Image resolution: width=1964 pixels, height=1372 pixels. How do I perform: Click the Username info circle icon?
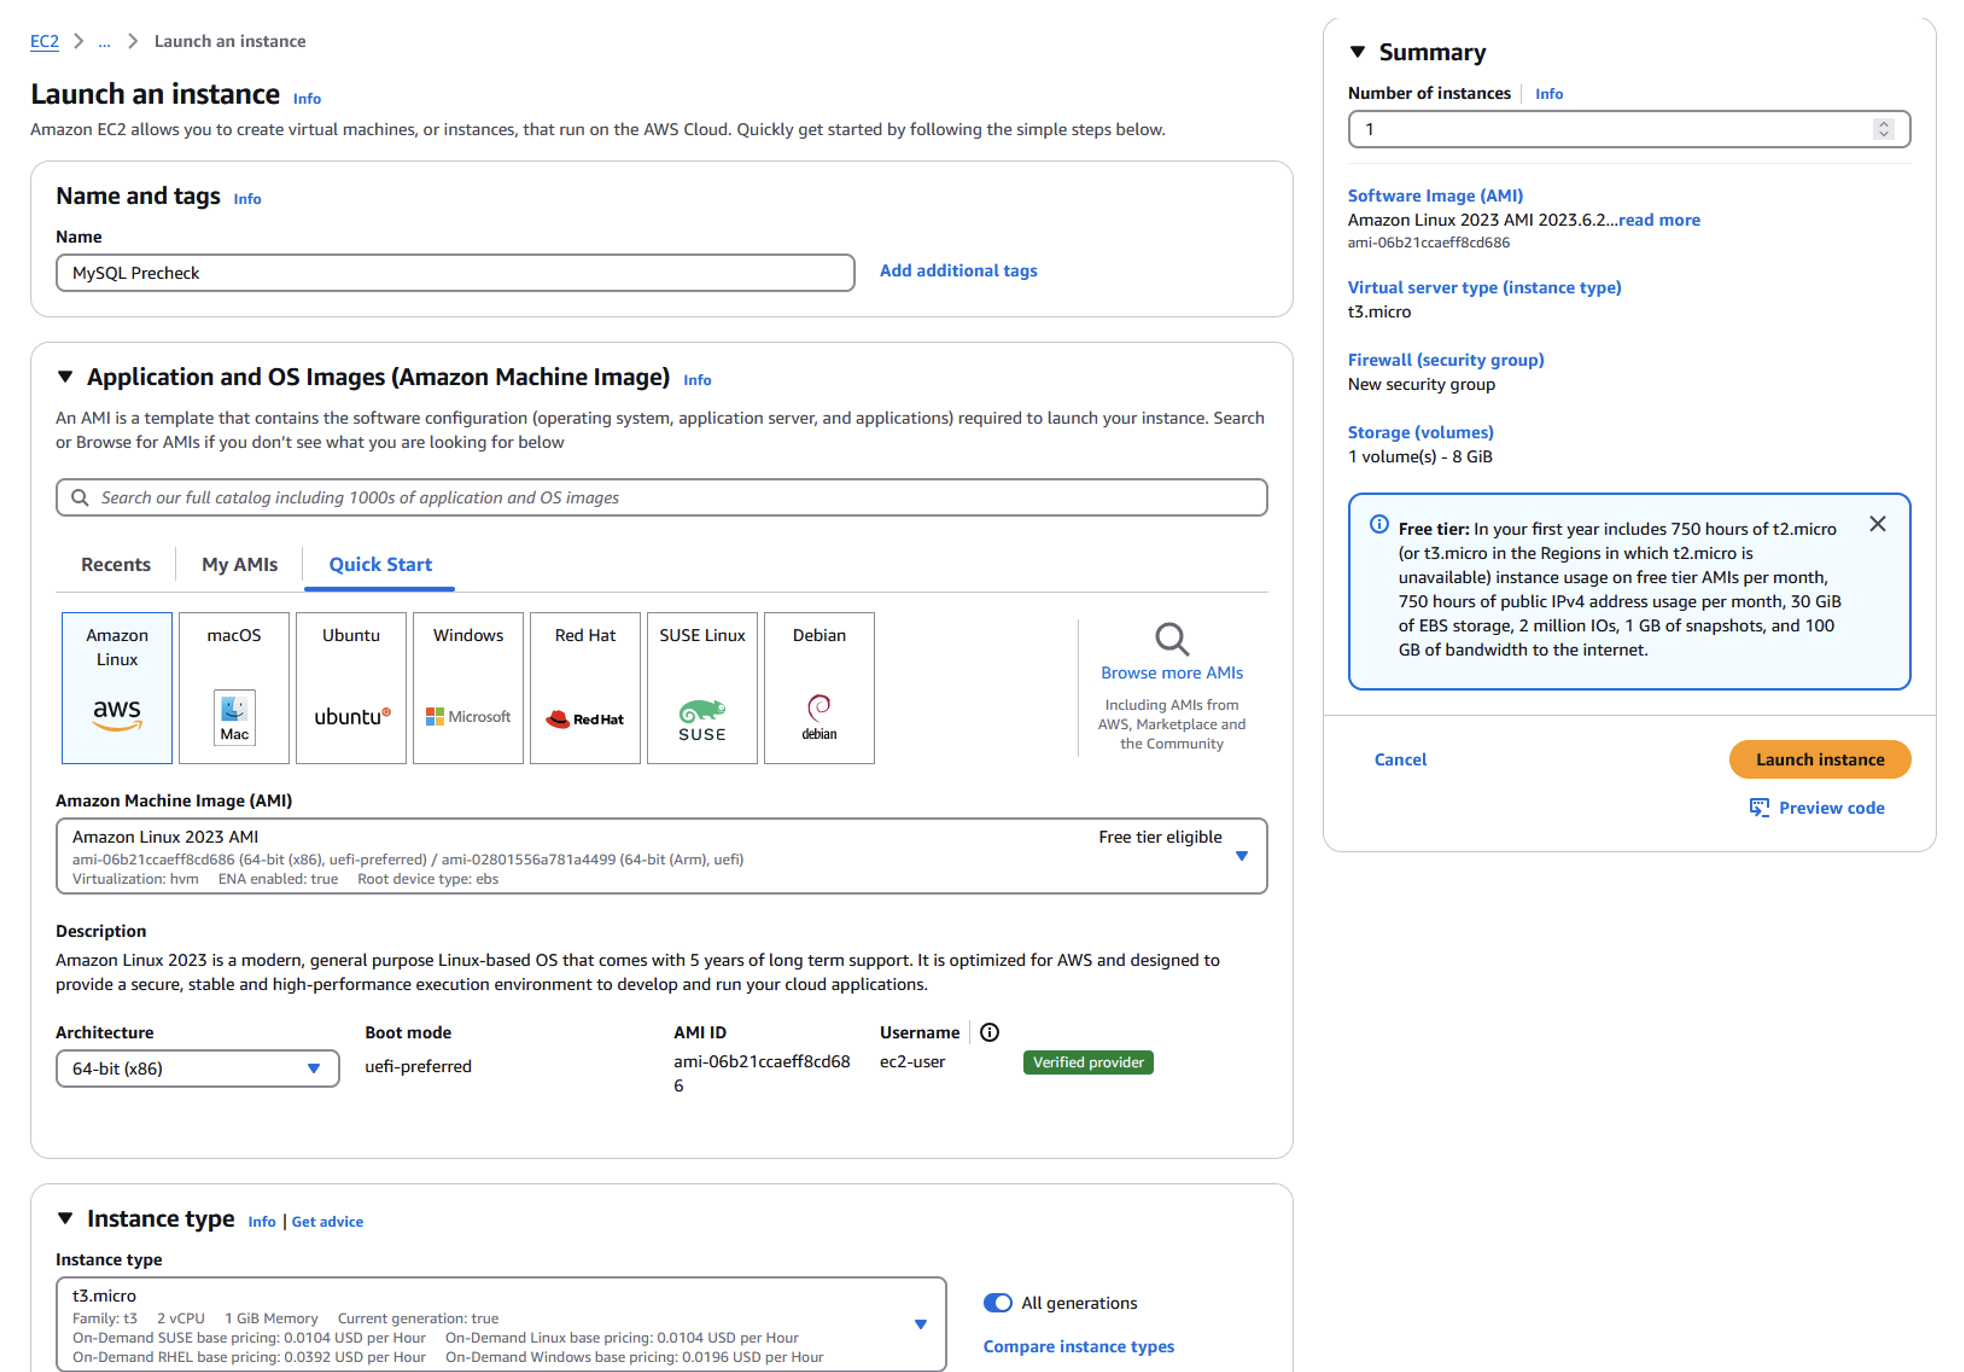pos(989,1032)
